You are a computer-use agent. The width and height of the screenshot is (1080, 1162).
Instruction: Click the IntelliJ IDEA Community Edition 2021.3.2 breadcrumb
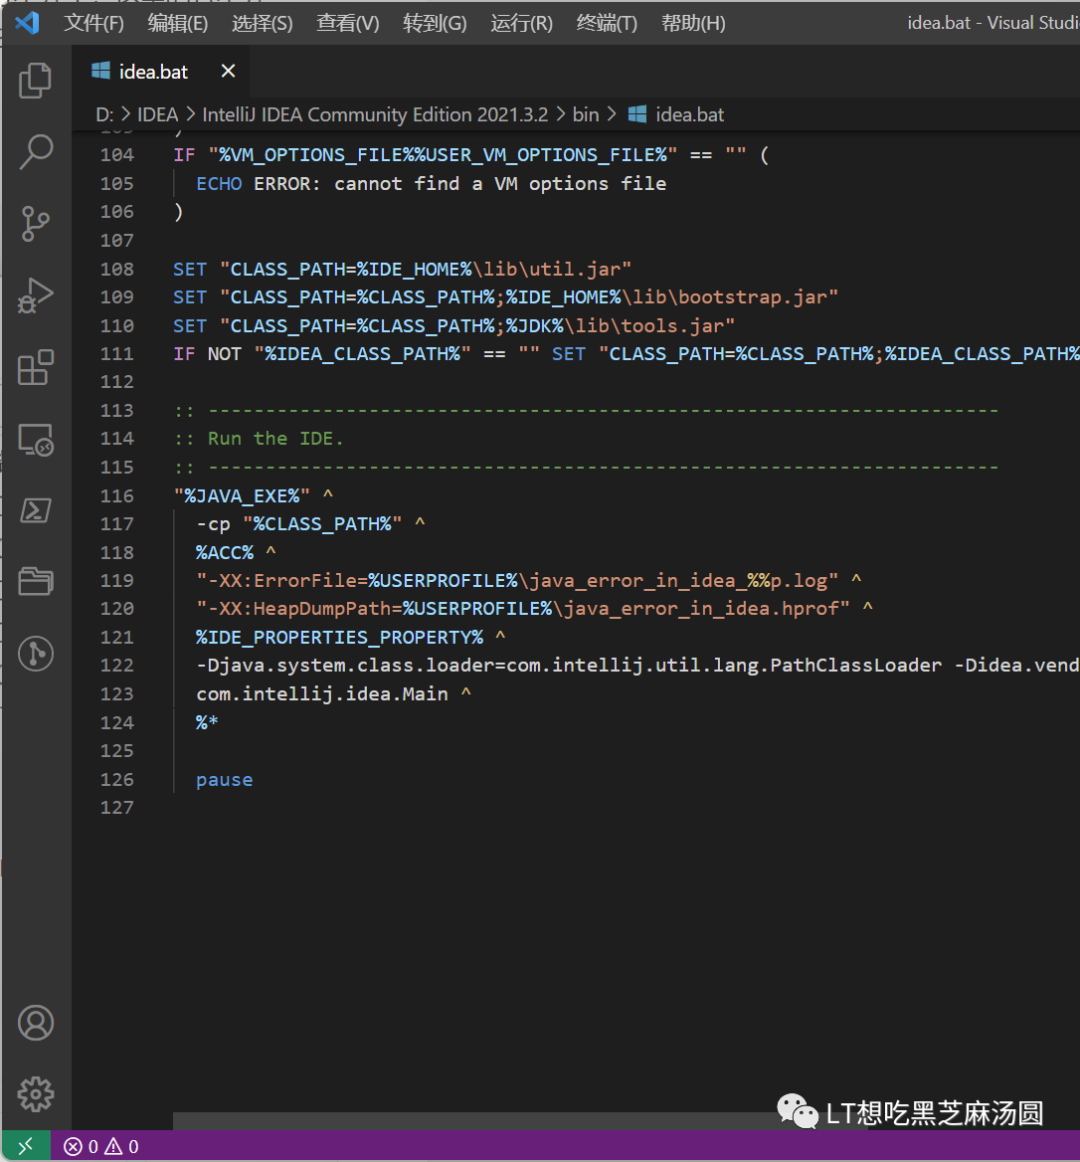tap(375, 115)
